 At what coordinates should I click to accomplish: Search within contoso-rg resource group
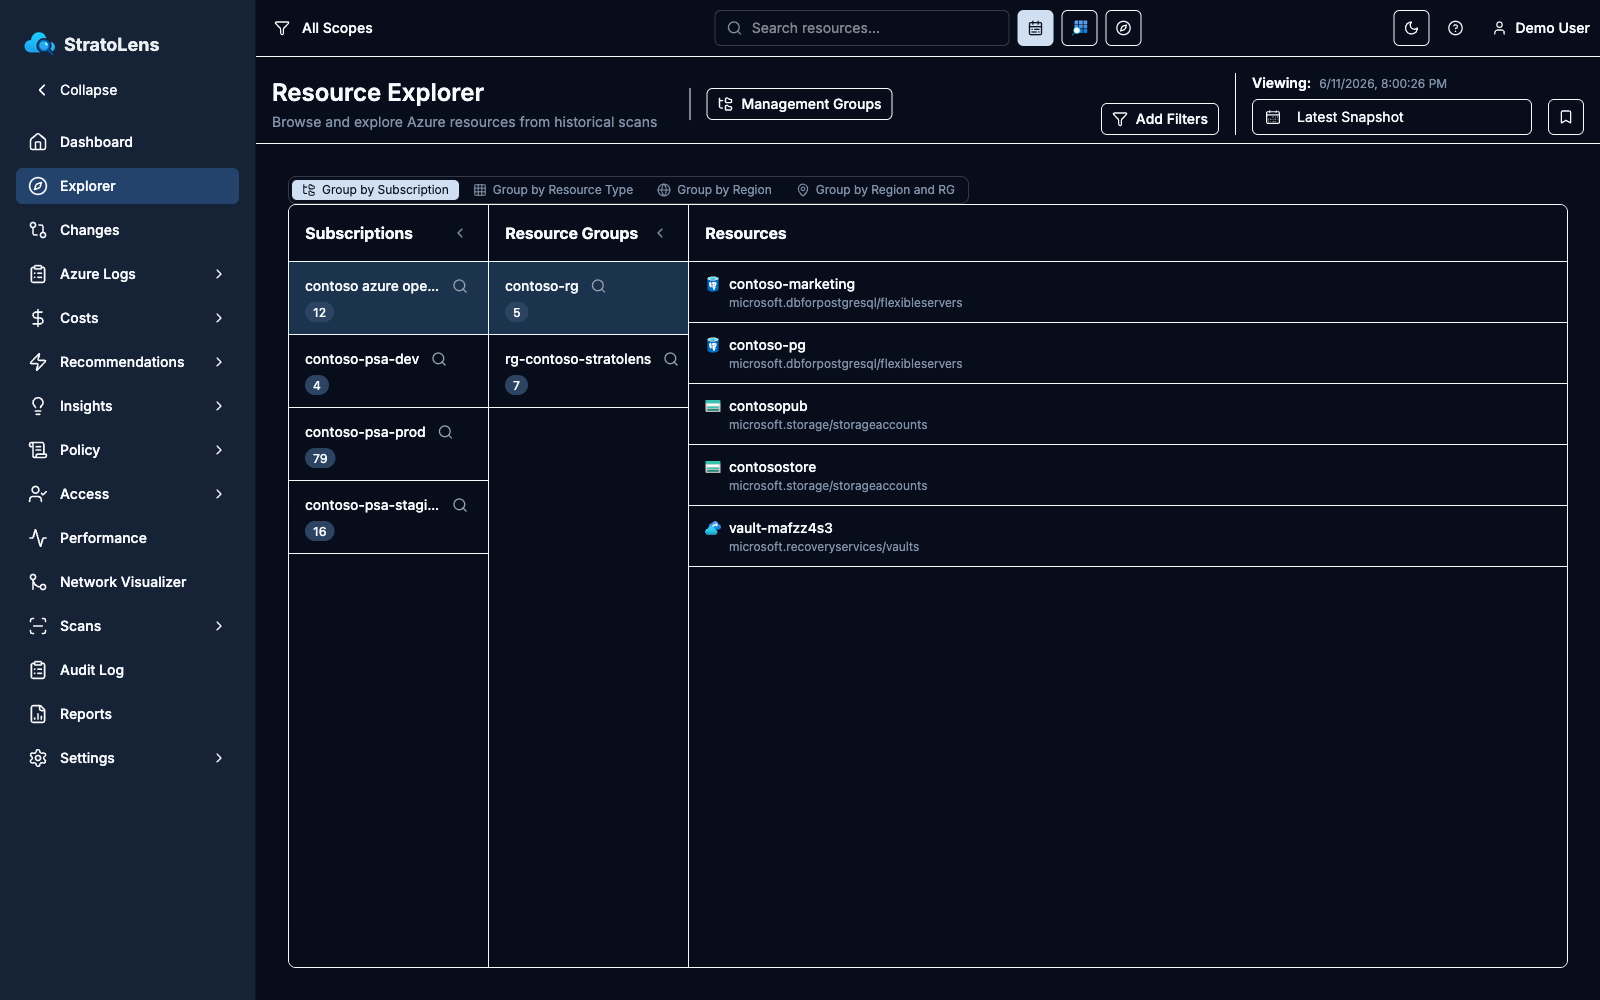click(x=598, y=286)
